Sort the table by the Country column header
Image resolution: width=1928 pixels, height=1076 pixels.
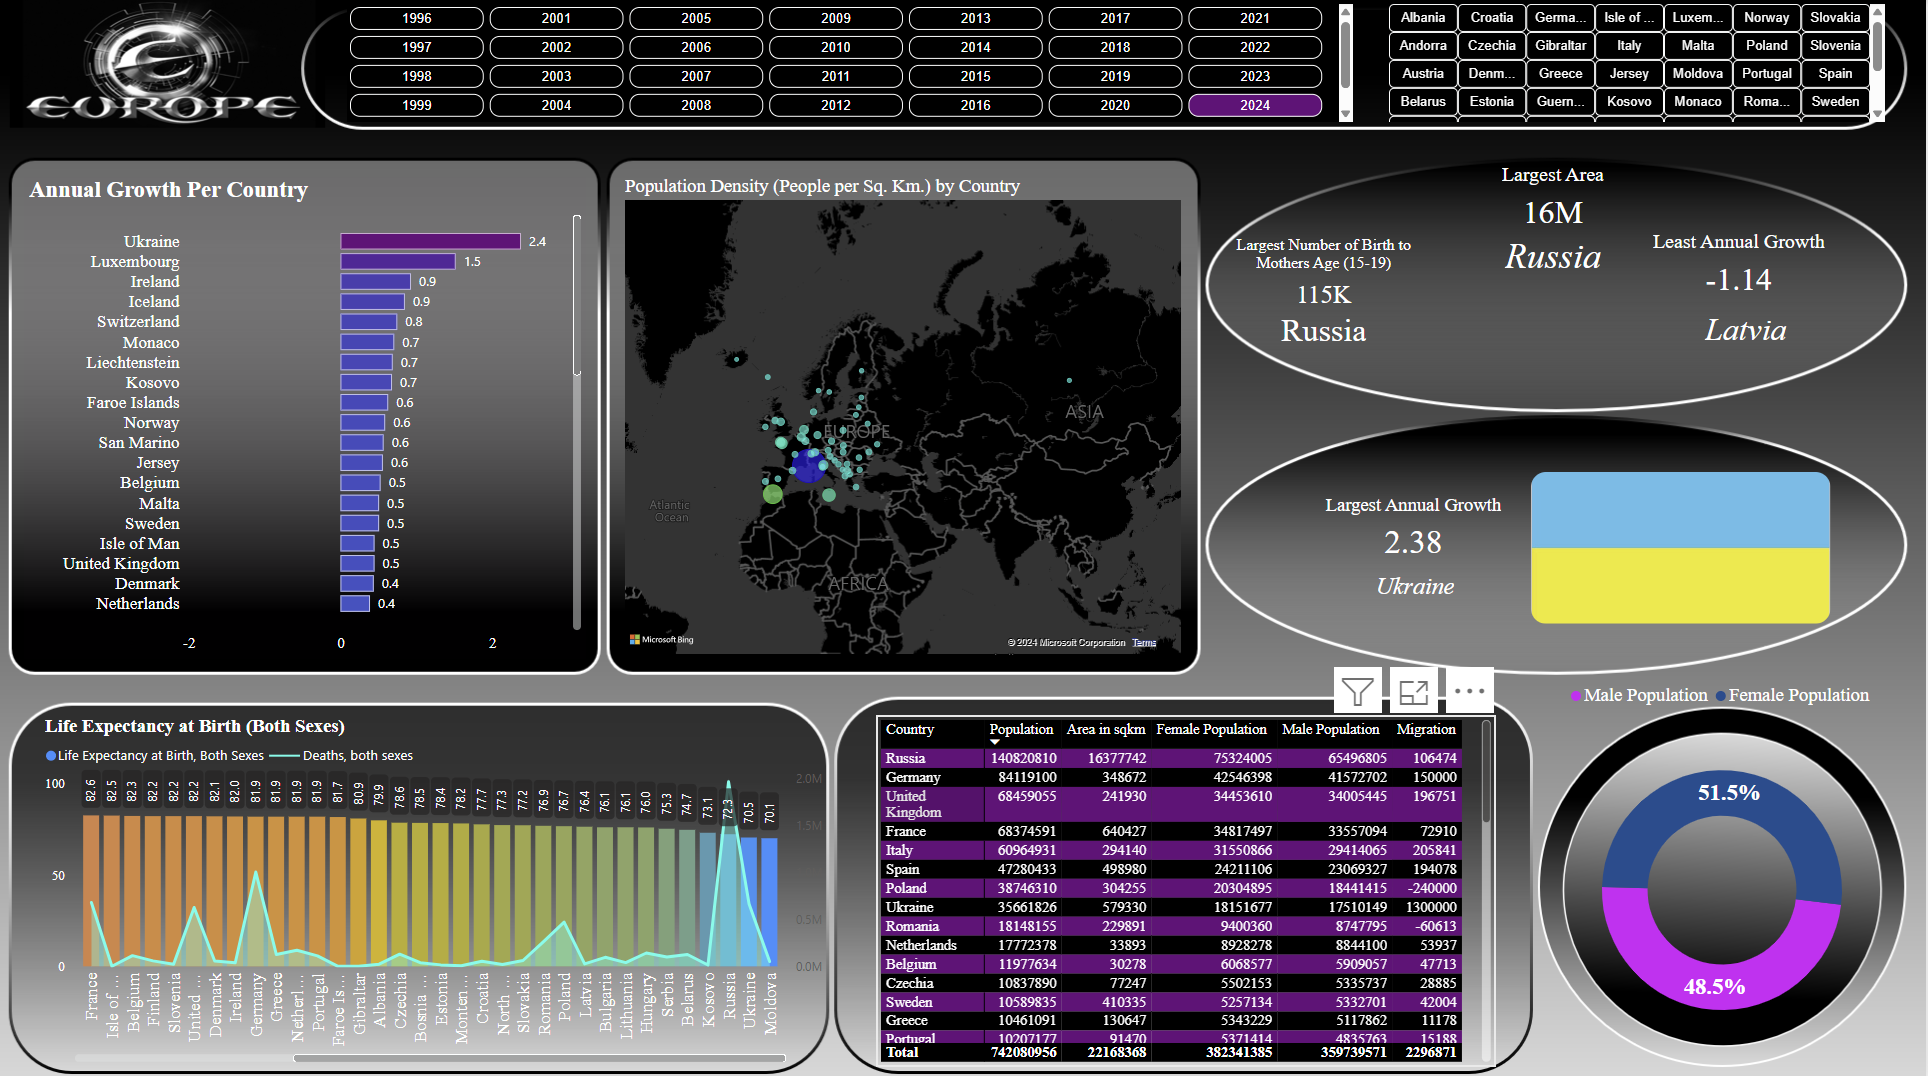[909, 730]
